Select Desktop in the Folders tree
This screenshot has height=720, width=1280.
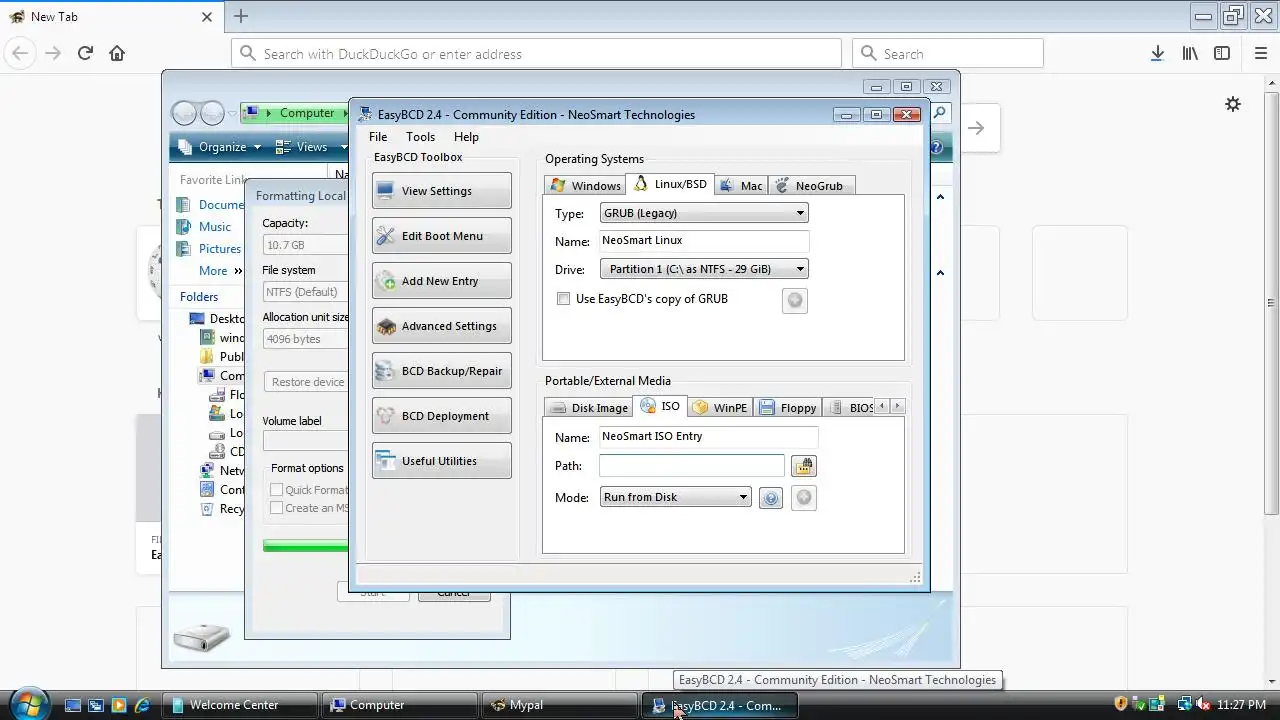(217, 319)
